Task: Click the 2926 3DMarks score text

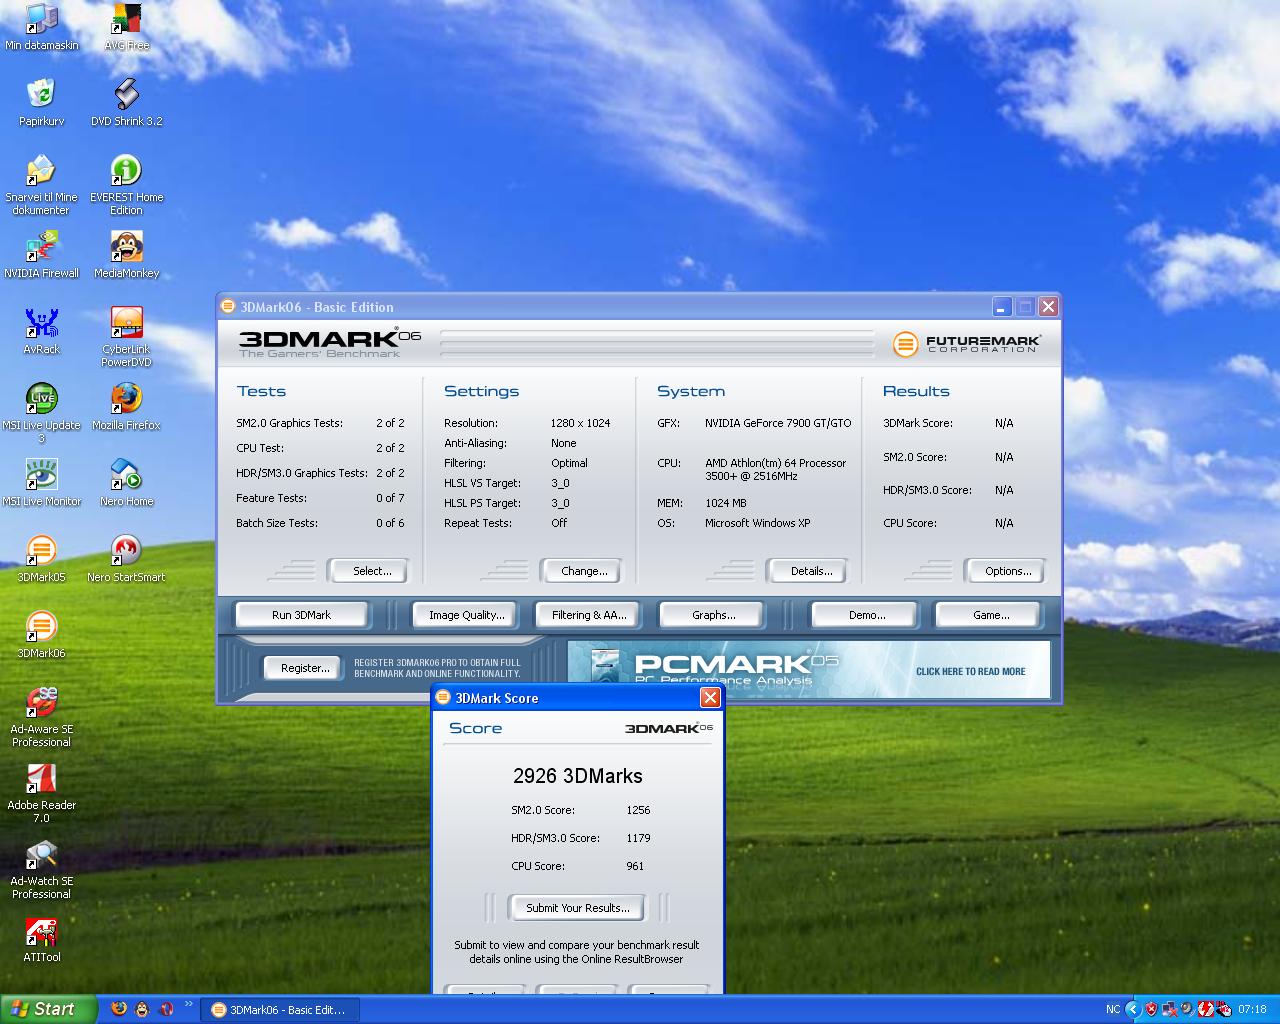Action: click(577, 776)
